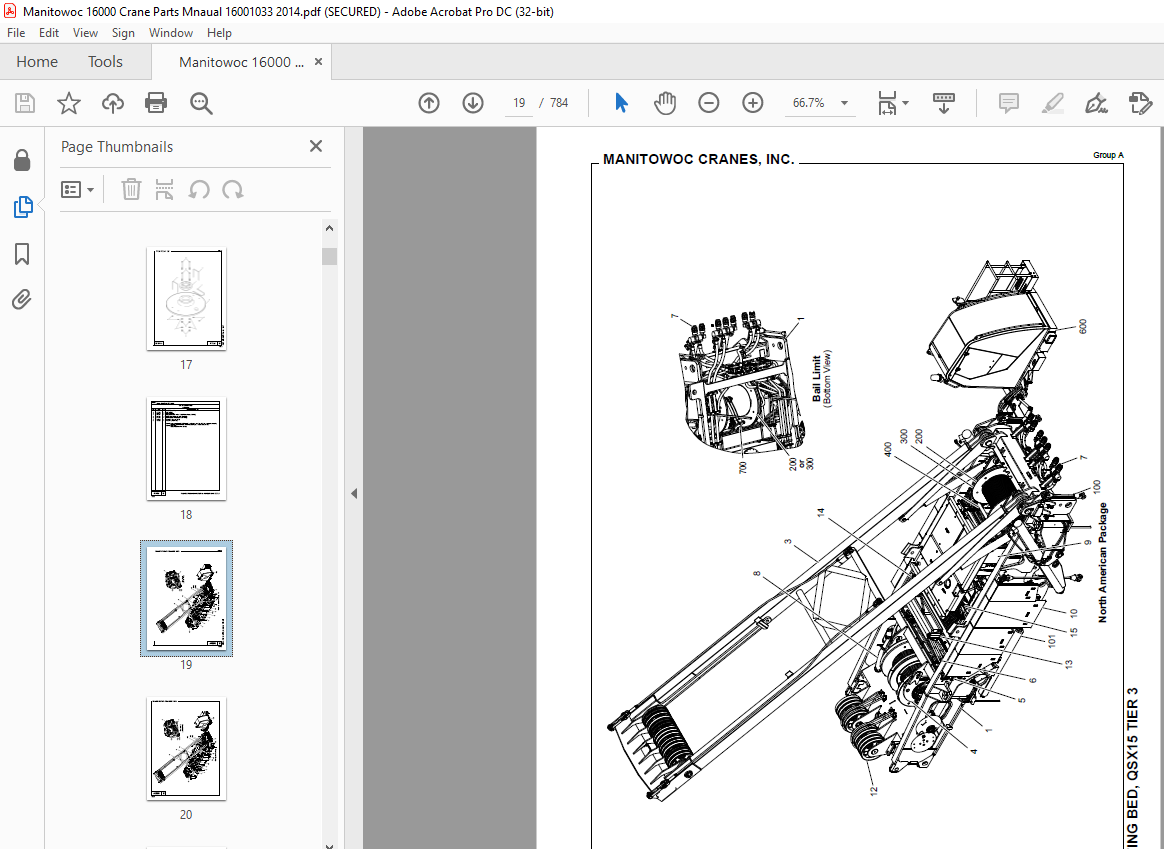Select page 20 thumbnail

(186, 748)
